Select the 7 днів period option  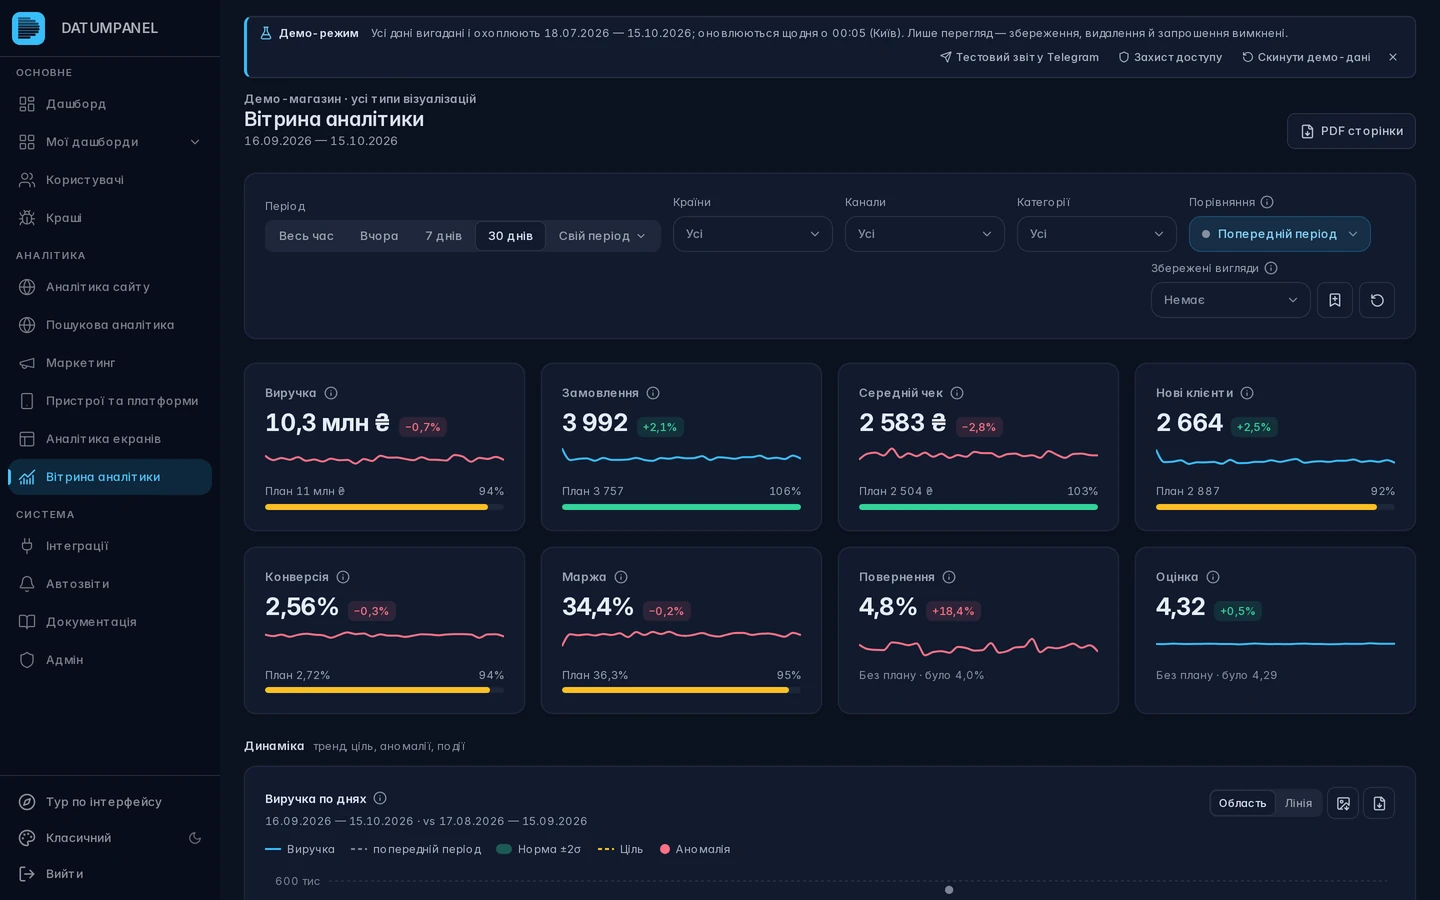tap(443, 236)
